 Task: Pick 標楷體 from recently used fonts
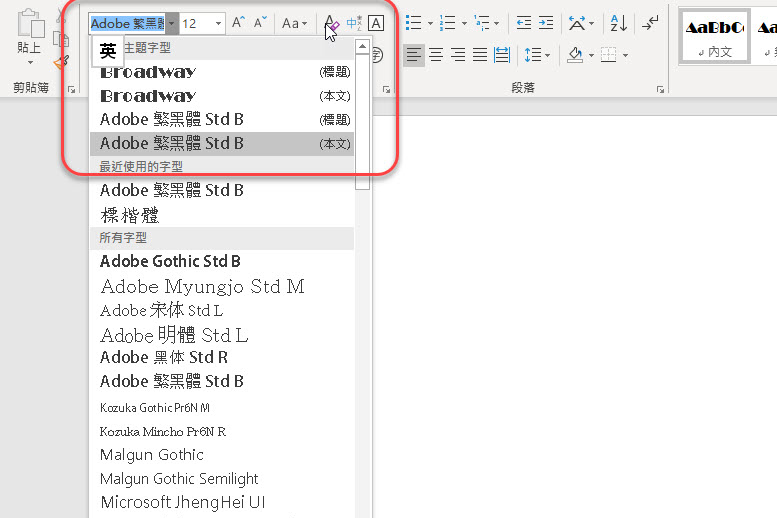(x=222, y=215)
